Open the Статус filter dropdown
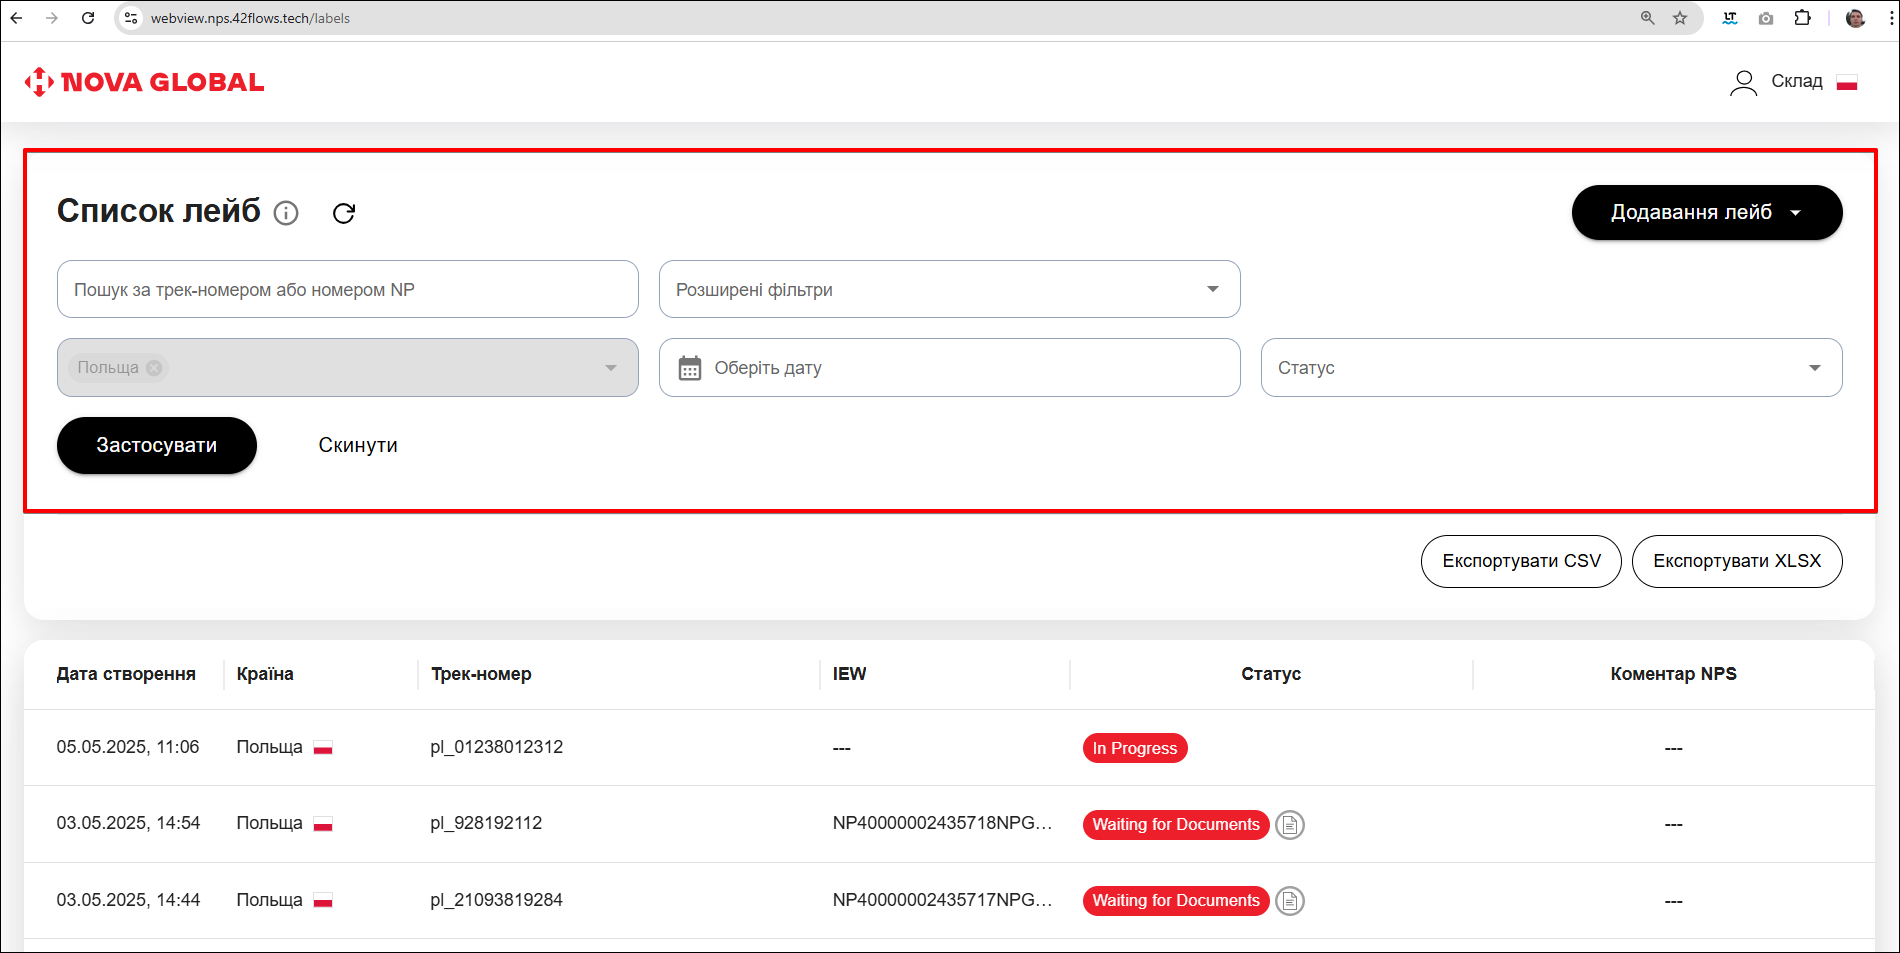Viewport: 1900px width, 953px height. tap(1550, 368)
